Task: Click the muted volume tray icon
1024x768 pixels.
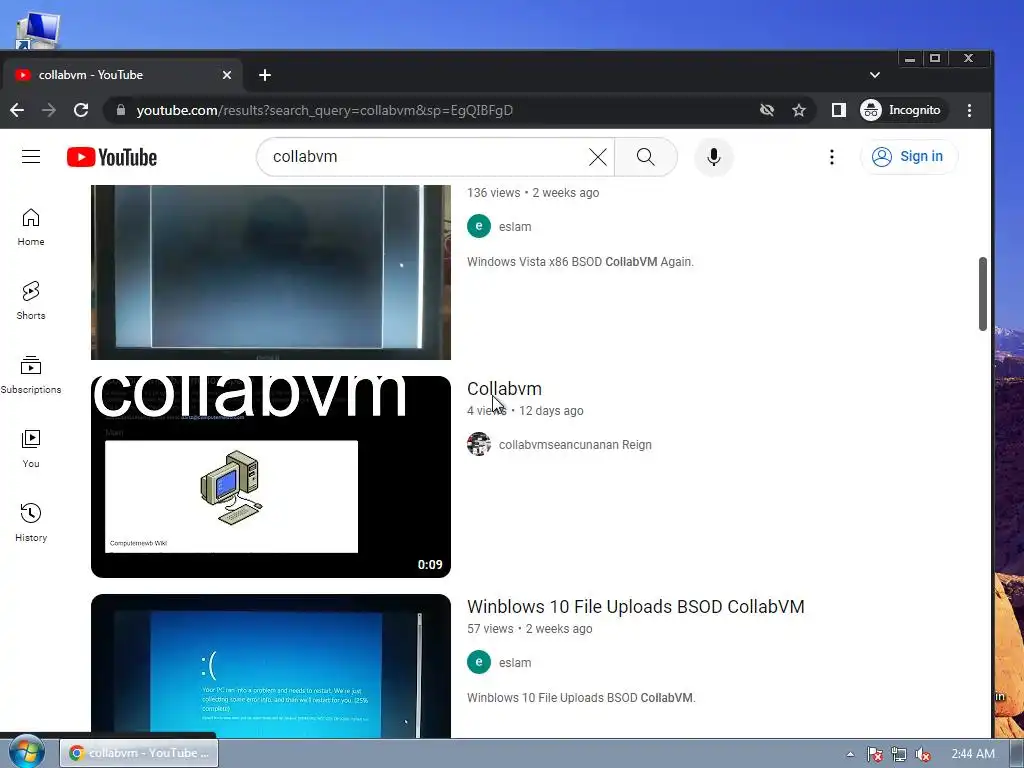Action: [x=923, y=754]
